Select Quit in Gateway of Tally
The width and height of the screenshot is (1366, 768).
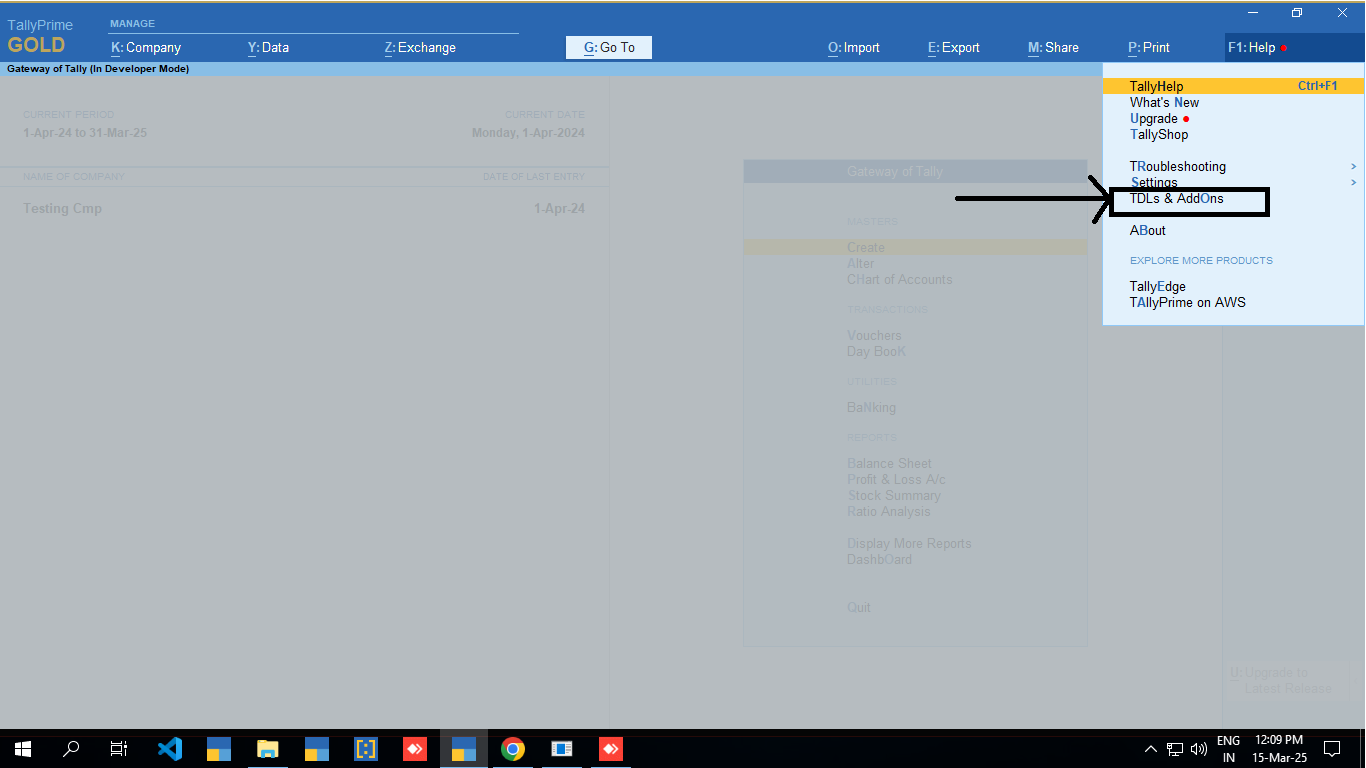point(859,607)
